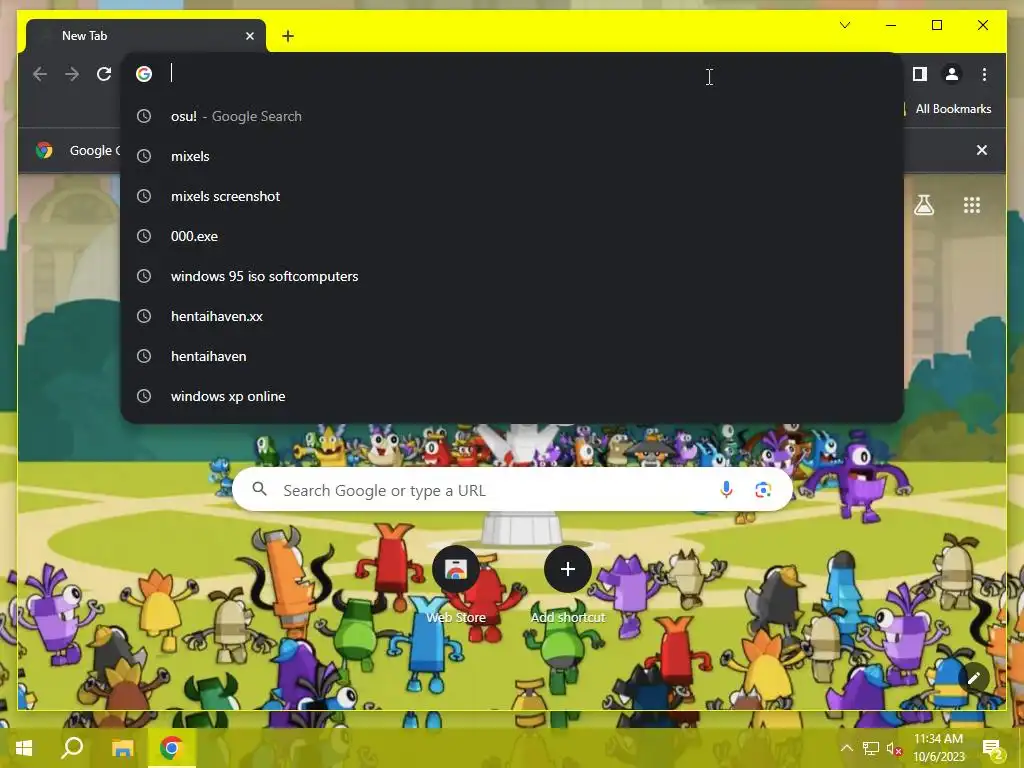1024x768 pixels.
Task: Select windows xp online suggestion
Action: (x=511, y=396)
